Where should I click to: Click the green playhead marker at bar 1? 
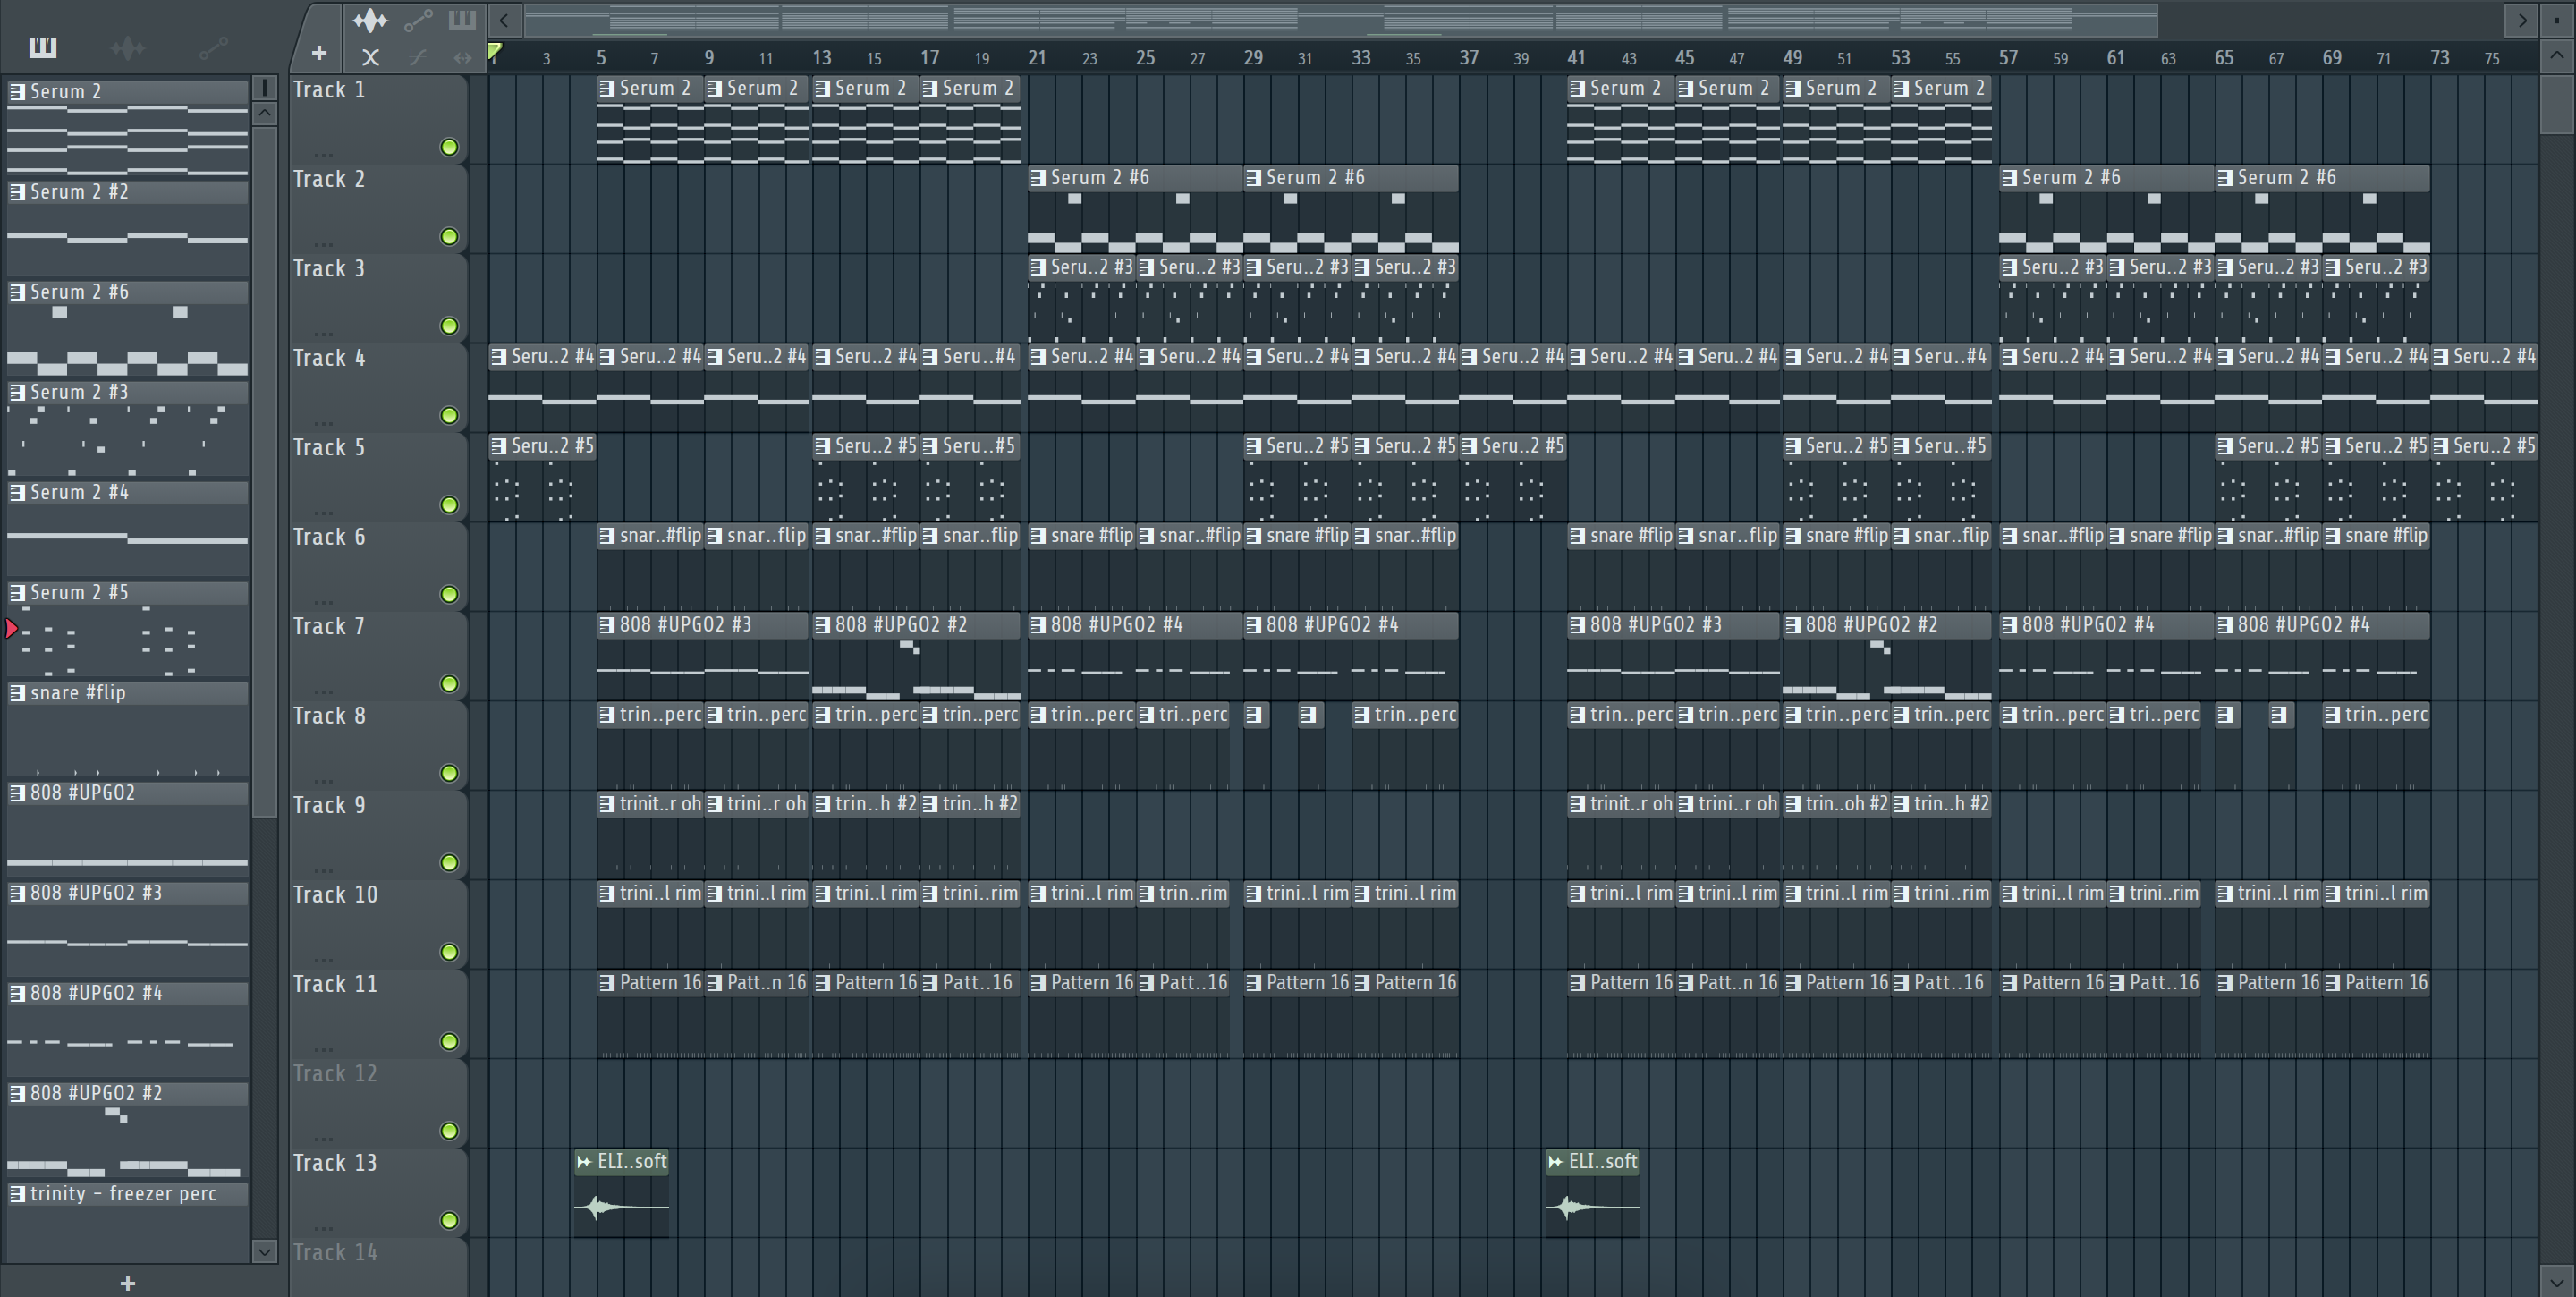click(x=495, y=50)
